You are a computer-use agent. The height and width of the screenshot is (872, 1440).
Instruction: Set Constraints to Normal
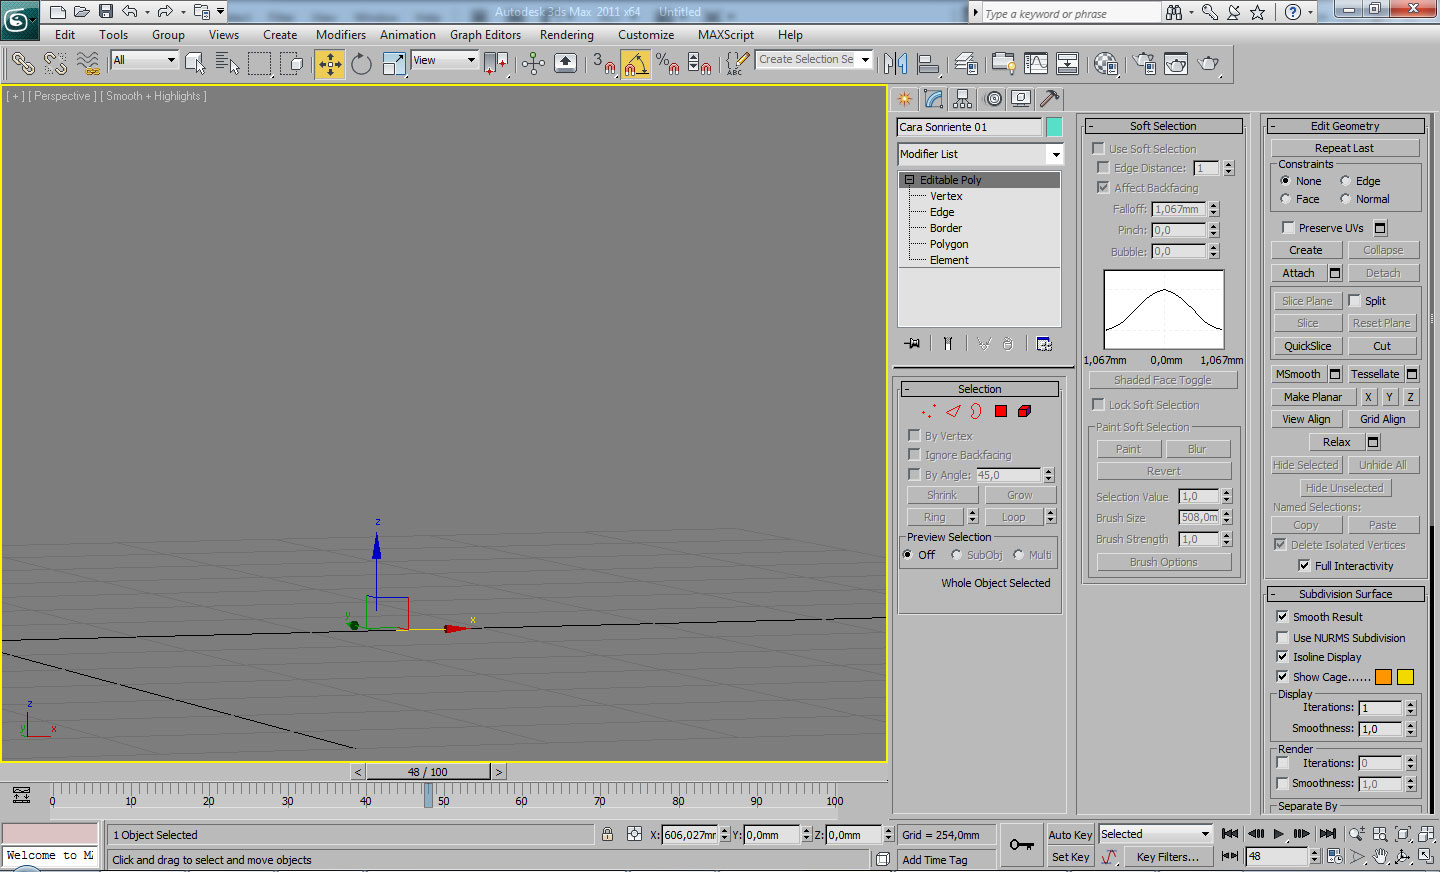click(x=1346, y=199)
